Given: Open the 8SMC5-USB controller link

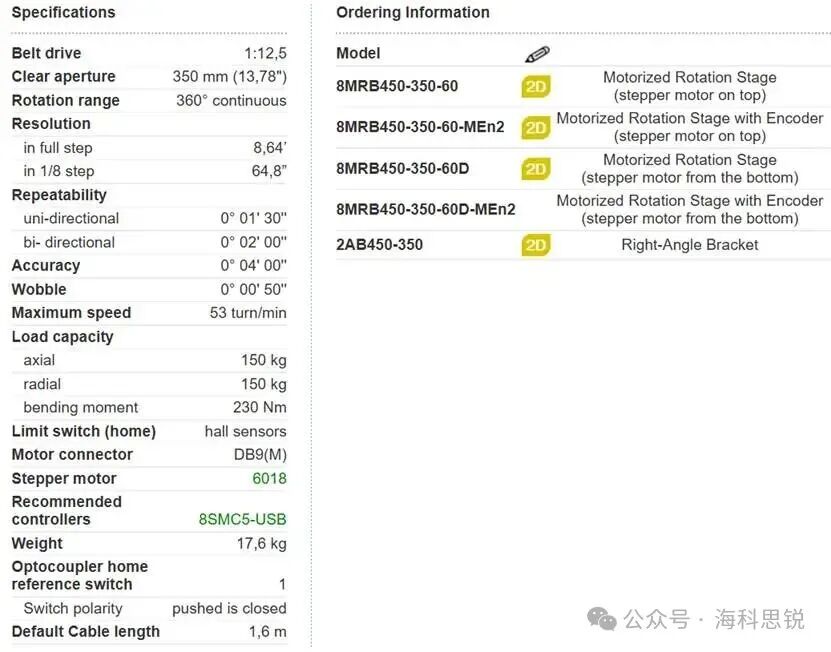Looking at the screenshot, I should 243,519.
